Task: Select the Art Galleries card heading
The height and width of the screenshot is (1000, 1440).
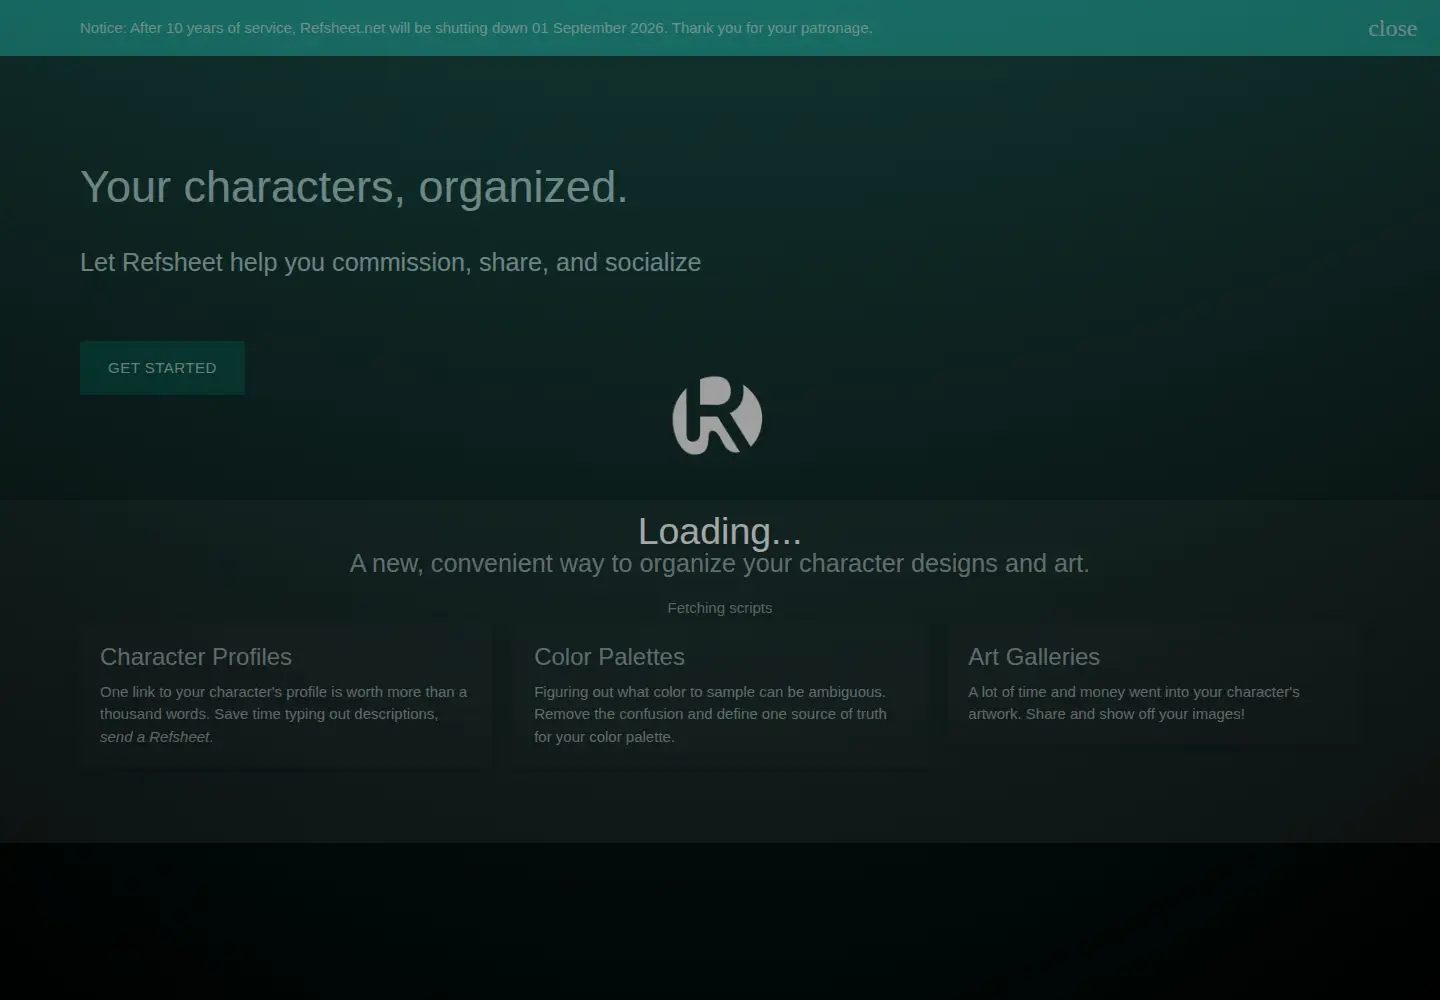Action: pos(1034,657)
